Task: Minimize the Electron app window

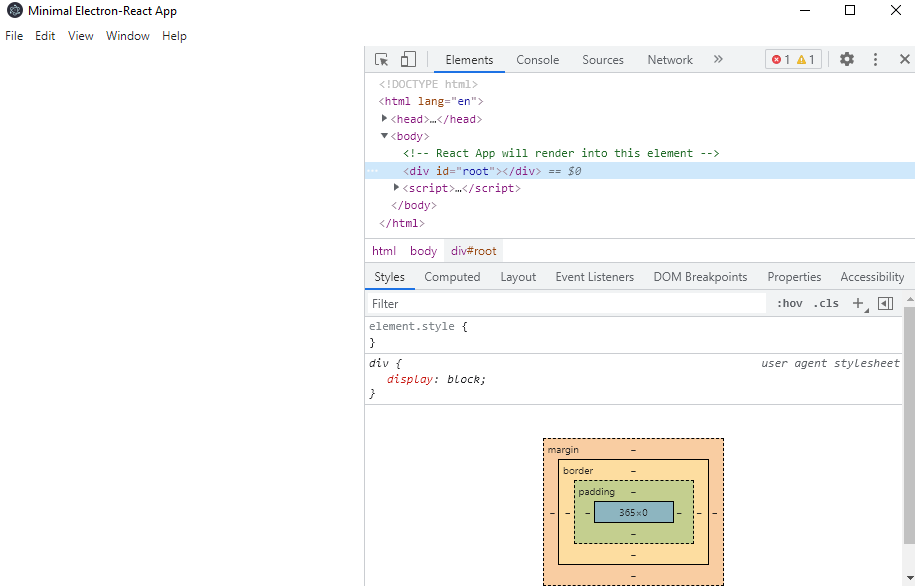Action: point(805,11)
